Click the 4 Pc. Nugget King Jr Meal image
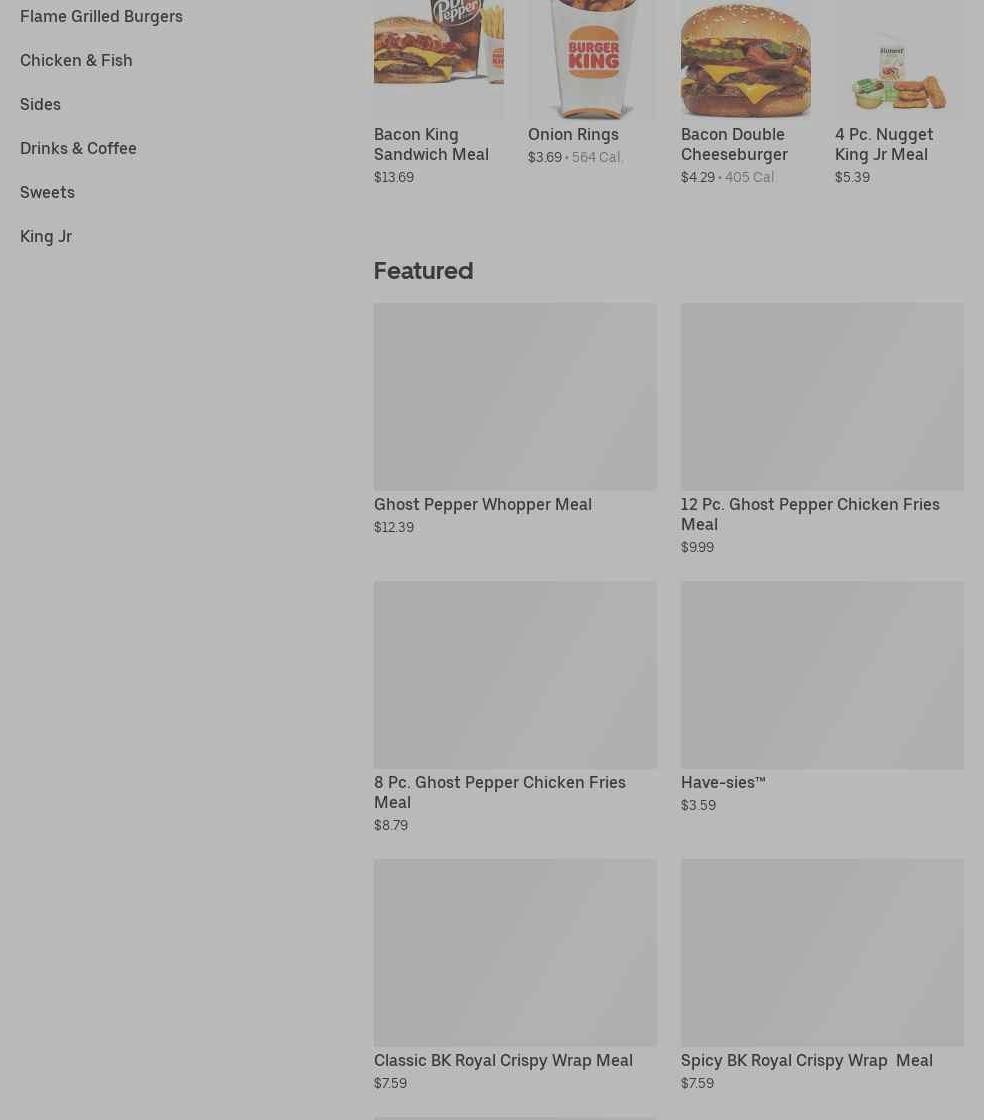 pyautogui.click(x=899, y=59)
